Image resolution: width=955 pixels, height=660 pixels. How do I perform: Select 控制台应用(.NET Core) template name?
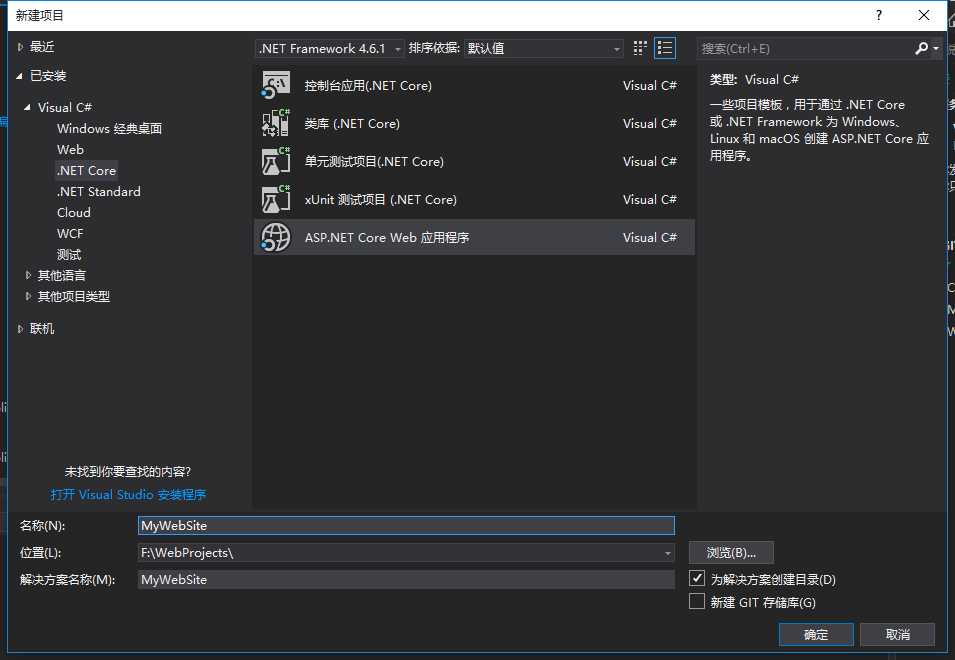coord(368,86)
